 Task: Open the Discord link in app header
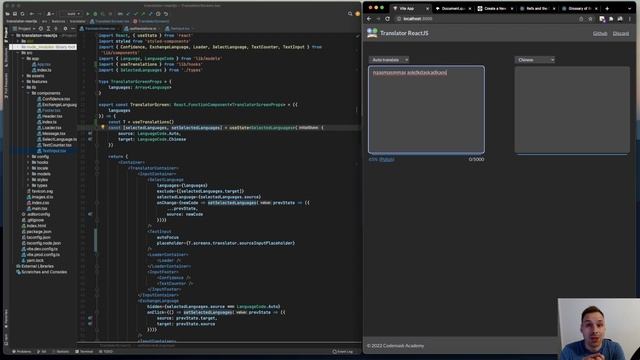coord(621,33)
